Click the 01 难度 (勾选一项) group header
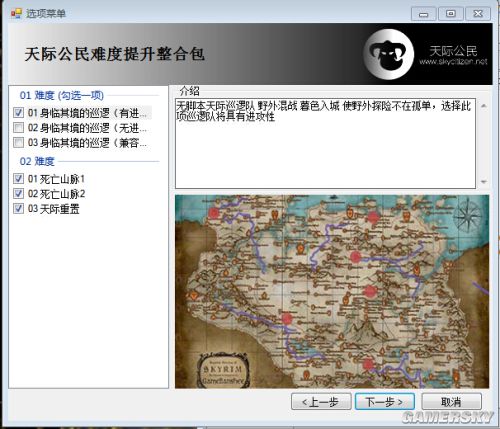 pyautogui.click(x=62, y=95)
